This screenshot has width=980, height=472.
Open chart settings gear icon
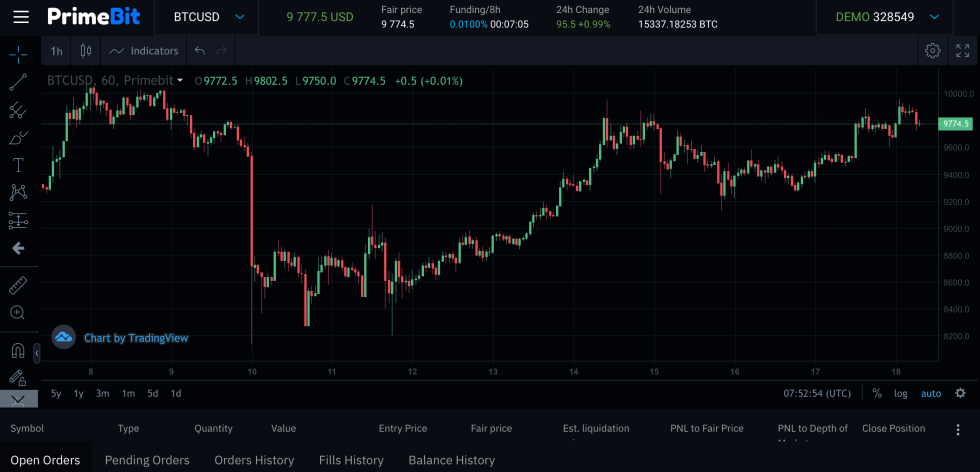[932, 51]
